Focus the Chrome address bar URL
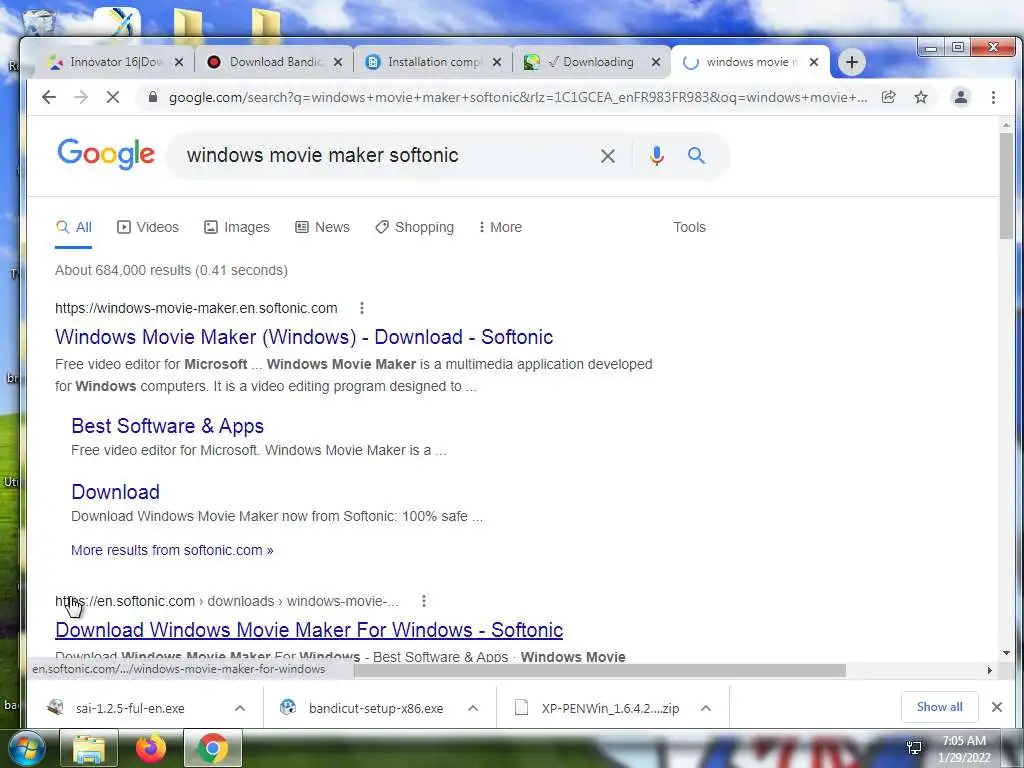This screenshot has width=1024, height=768. pyautogui.click(x=518, y=97)
